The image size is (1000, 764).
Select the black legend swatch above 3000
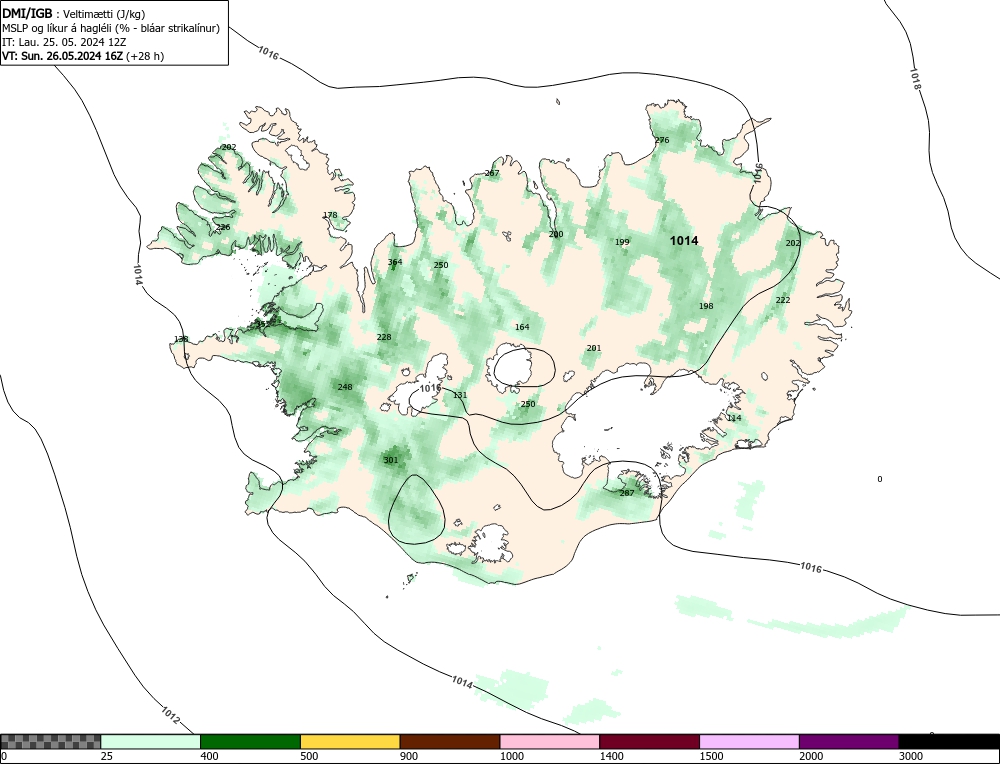[949, 742]
